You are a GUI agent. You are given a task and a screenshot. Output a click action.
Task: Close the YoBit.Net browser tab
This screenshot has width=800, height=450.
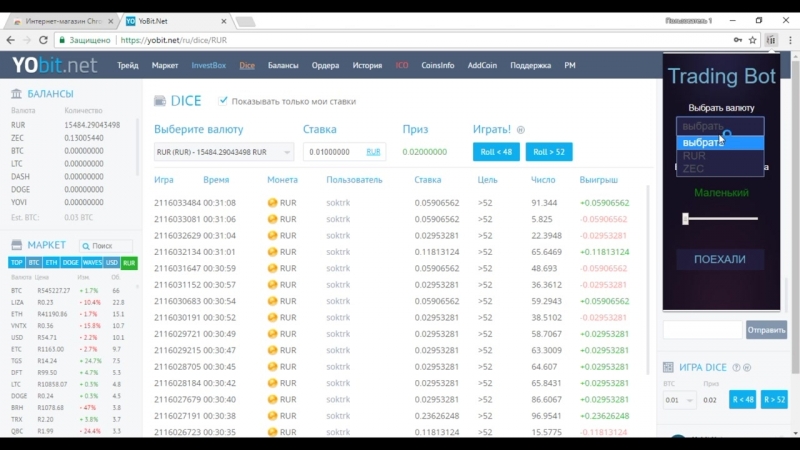coord(223,21)
